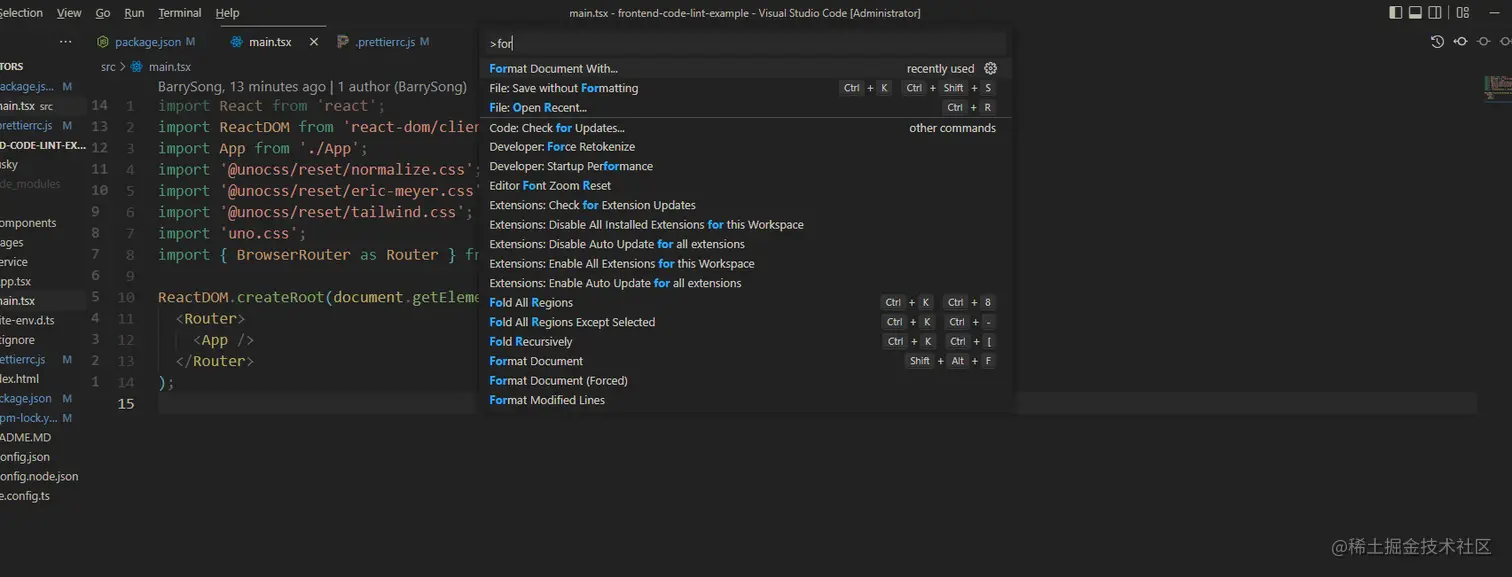The height and width of the screenshot is (577, 1512).
Task: Select Fold All Regions Except Selected
Action: point(745,322)
